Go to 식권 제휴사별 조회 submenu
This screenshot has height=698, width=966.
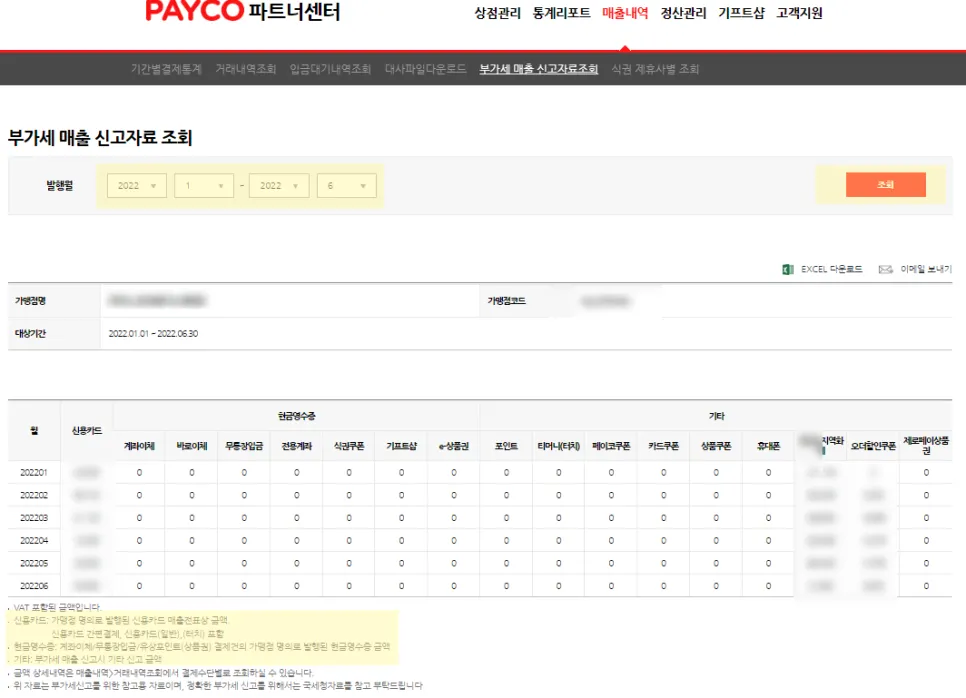coord(655,69)
